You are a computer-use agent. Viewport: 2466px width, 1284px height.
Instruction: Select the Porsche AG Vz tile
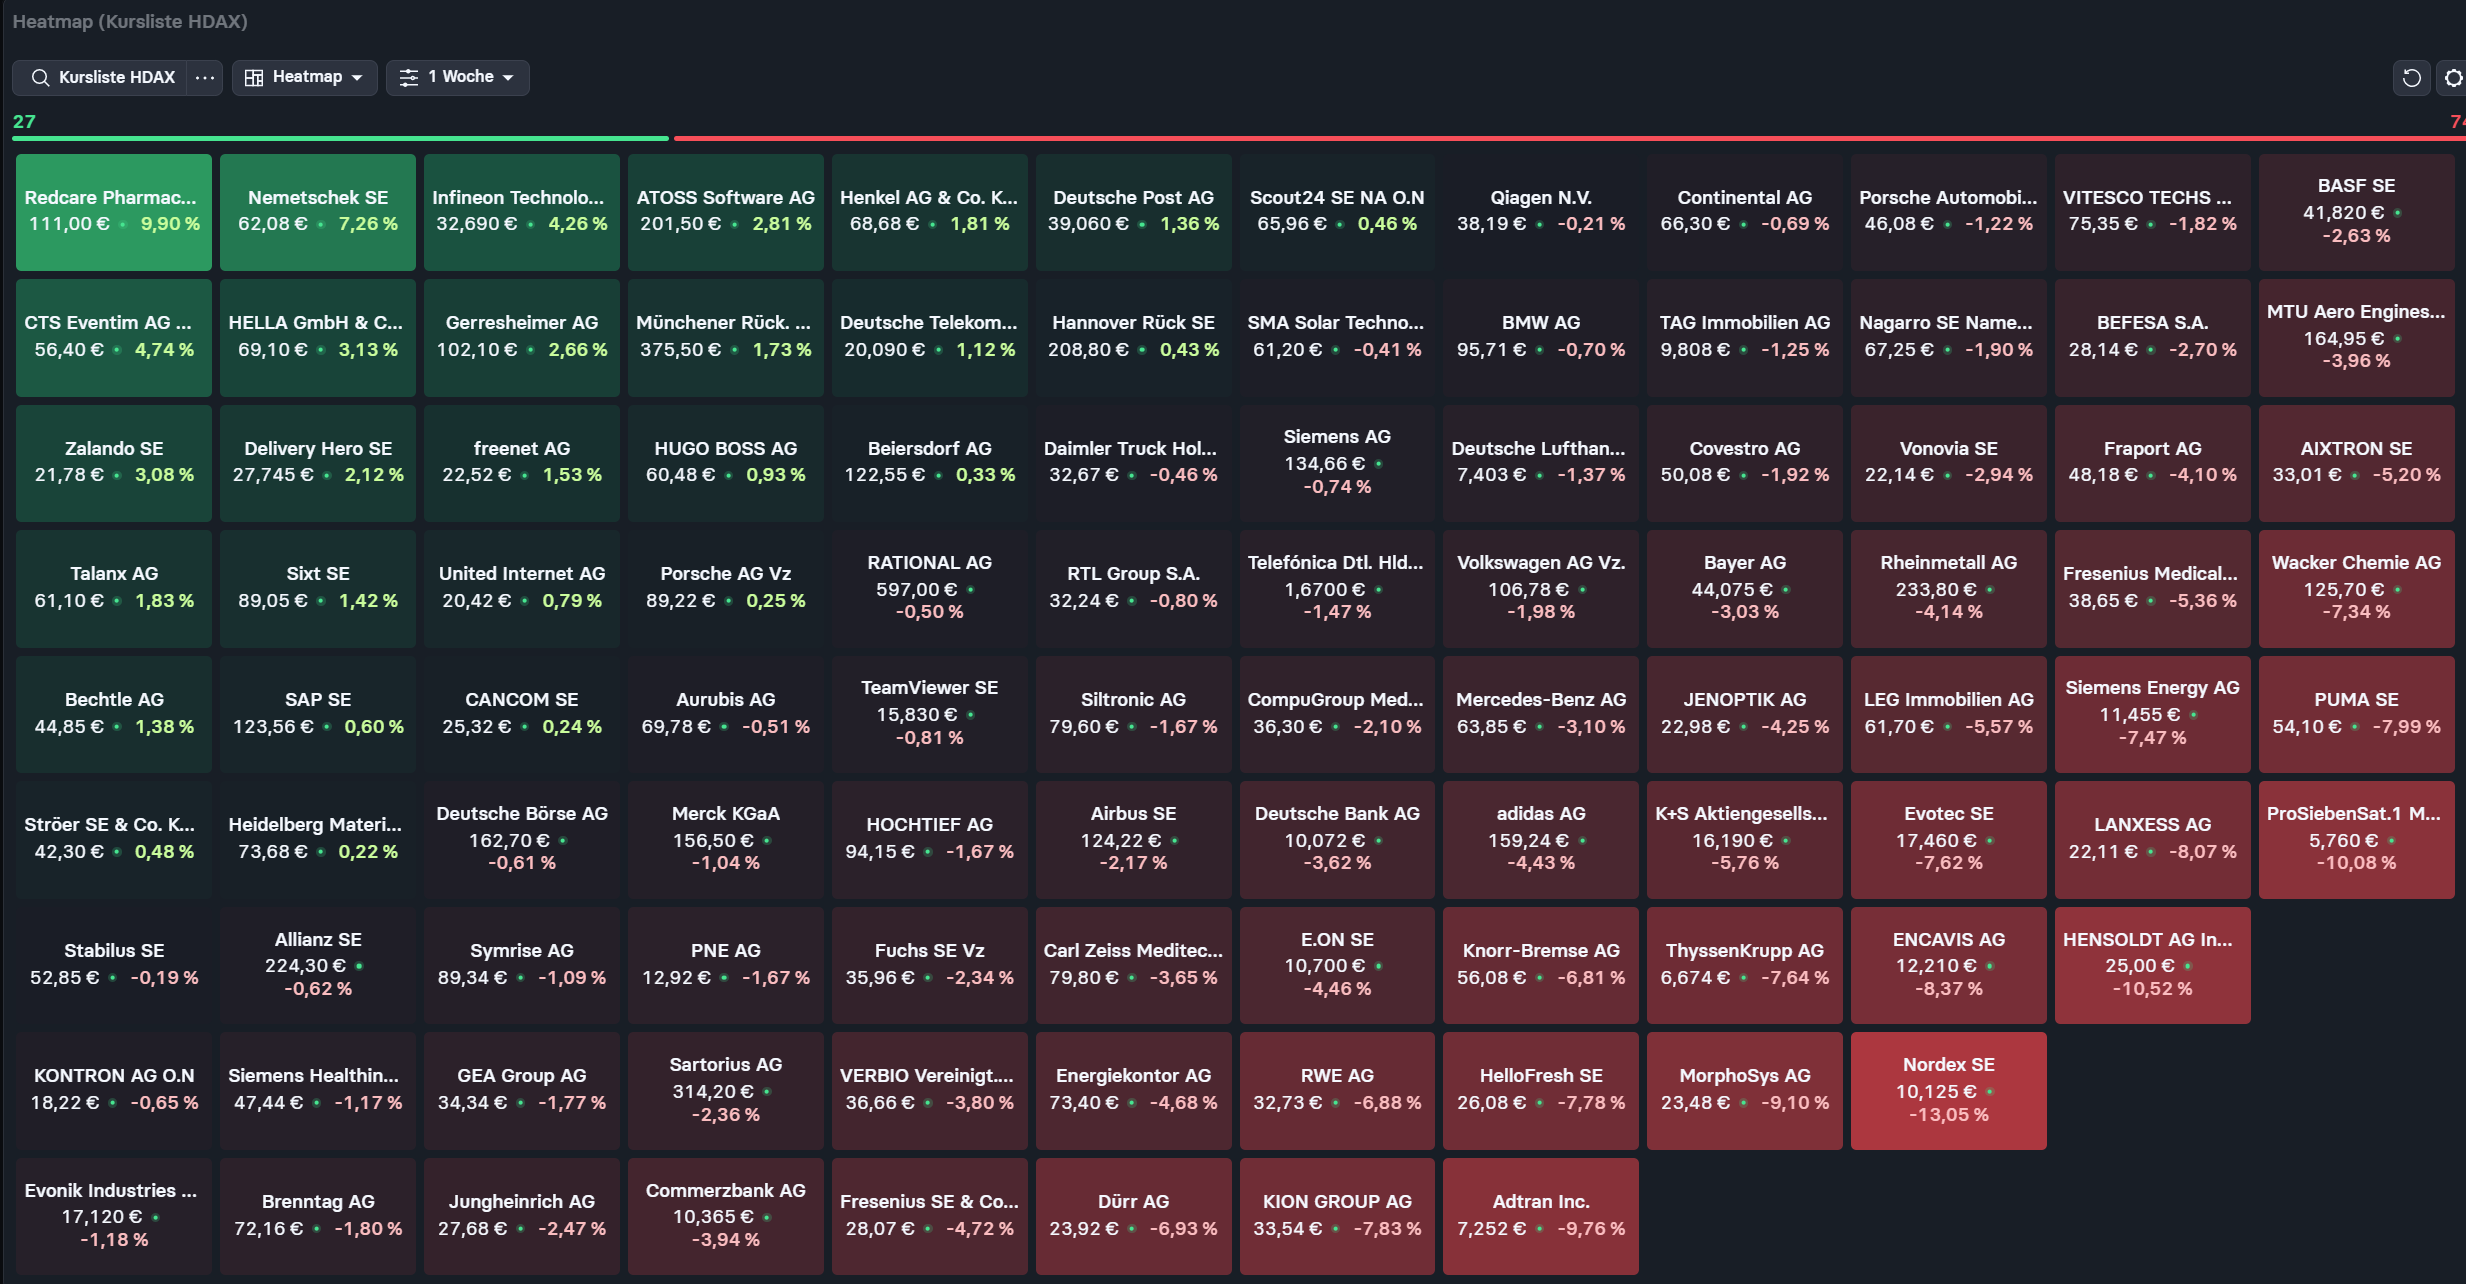point(725,589)
